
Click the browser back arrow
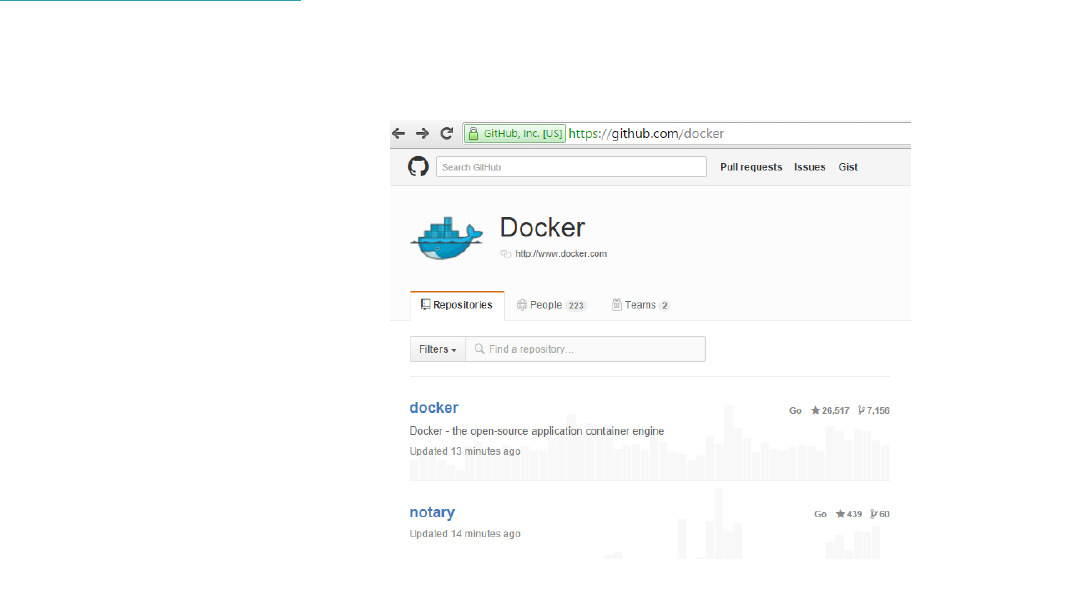point(398,133)
